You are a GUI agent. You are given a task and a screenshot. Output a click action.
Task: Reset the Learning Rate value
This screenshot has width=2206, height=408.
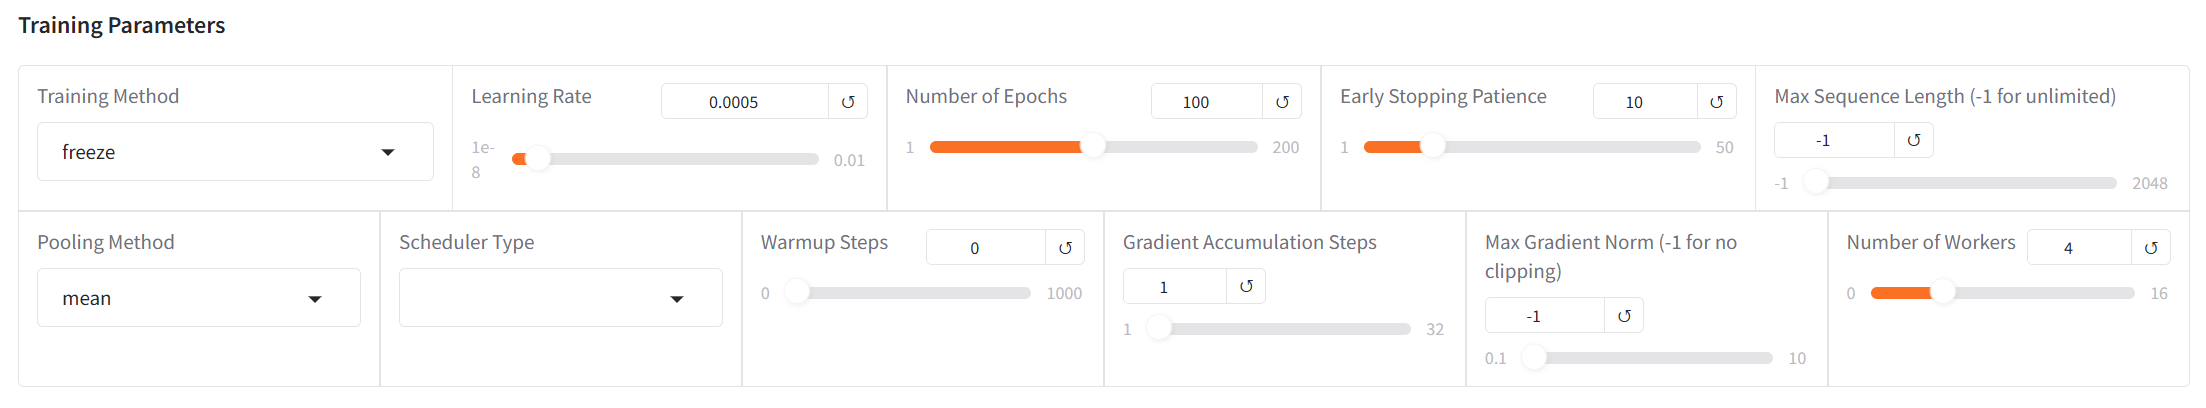click(x=848, y=102)
